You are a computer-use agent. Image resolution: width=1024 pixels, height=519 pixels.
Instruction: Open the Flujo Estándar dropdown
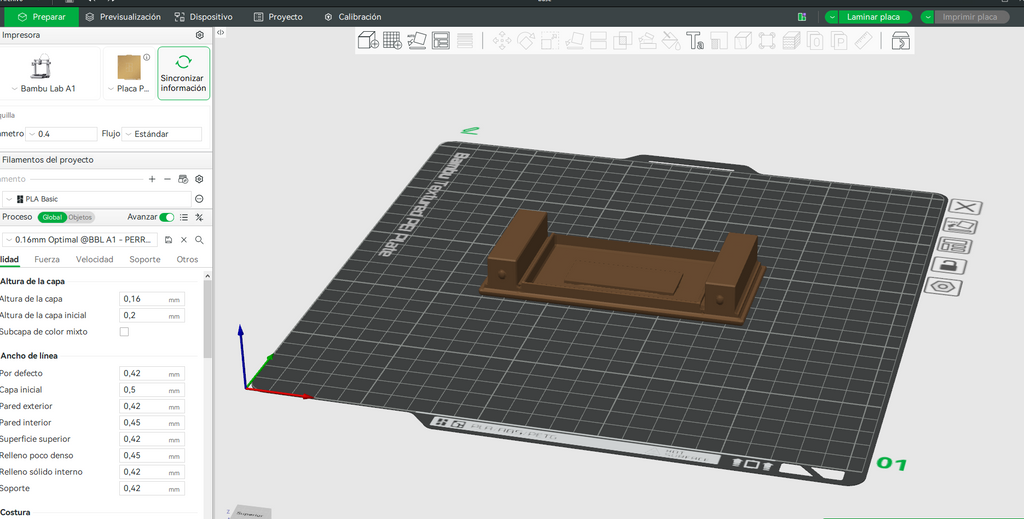click(161, 134)
